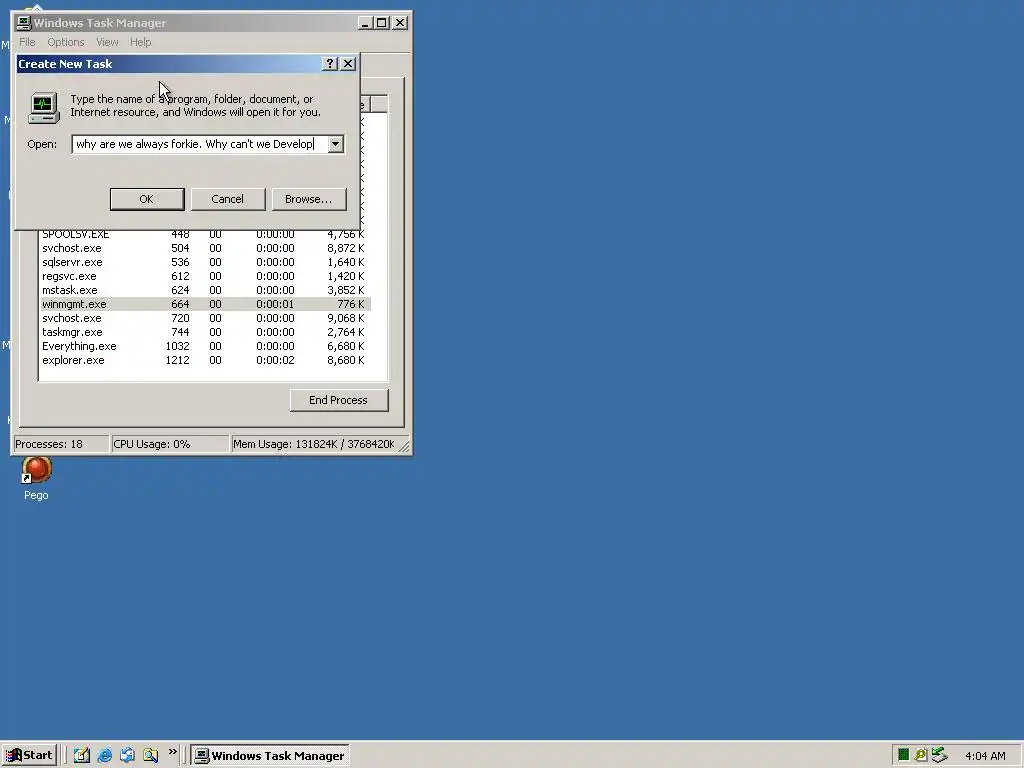
Task: Click End Process in Task Manager
Action: coord(339,400)
